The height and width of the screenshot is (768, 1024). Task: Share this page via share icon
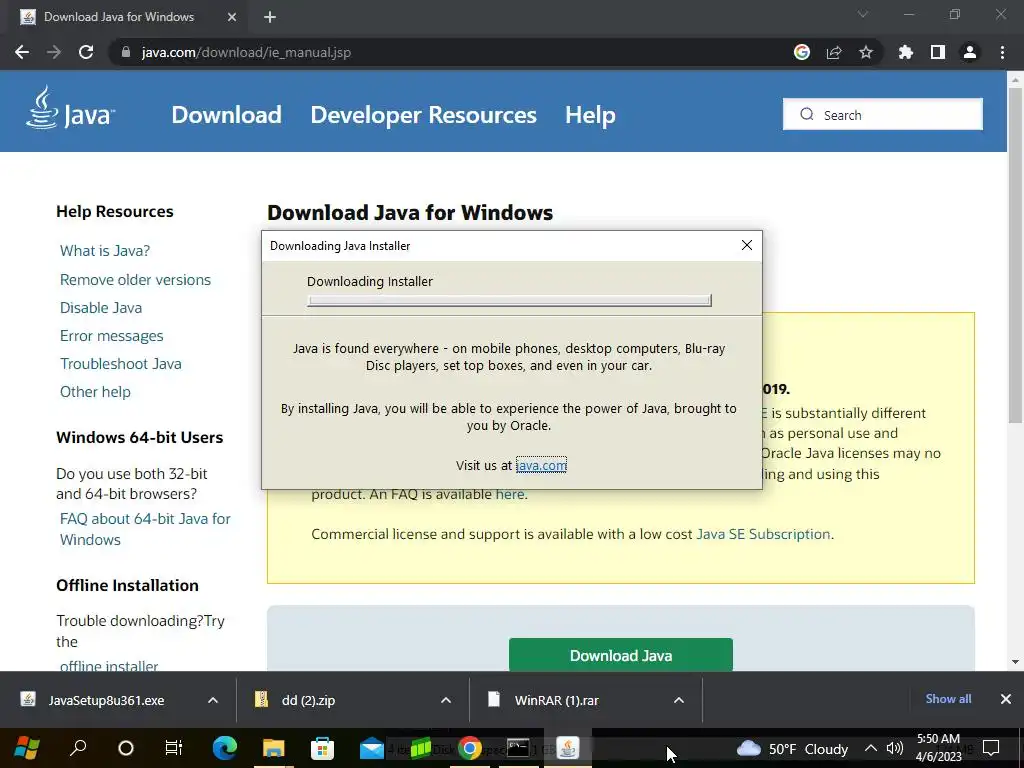[x=834, y=52]
